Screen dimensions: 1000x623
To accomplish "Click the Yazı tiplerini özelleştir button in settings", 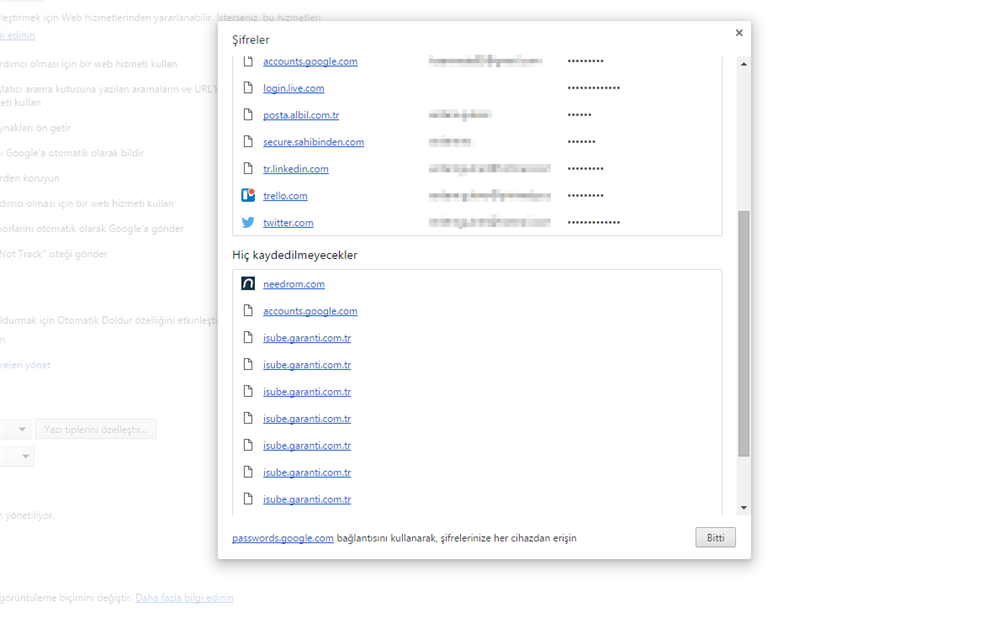I will [96, 429].
